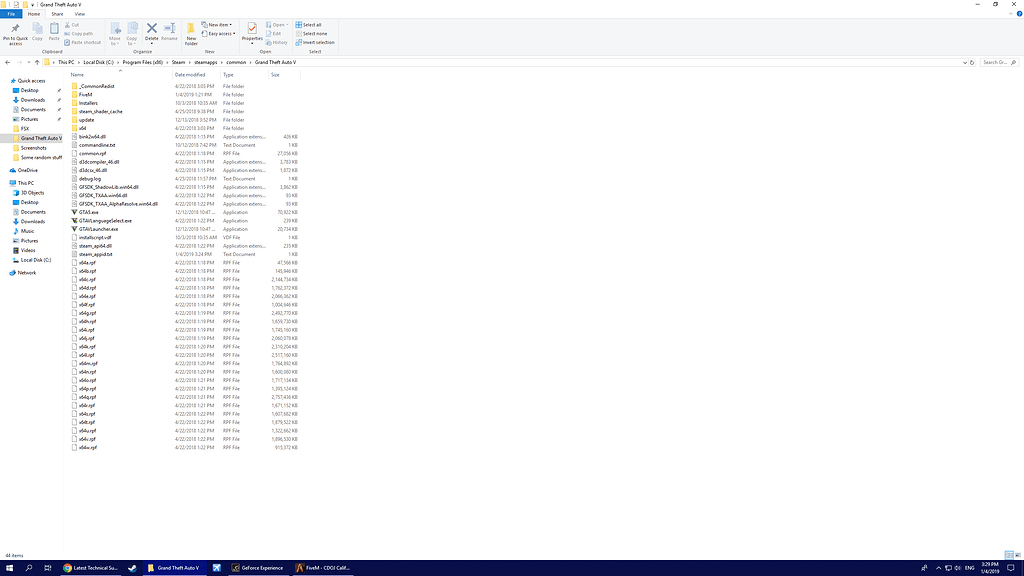
Task: Click the Search Grand Theft Auto V box
Action: (x=999, y=63)
